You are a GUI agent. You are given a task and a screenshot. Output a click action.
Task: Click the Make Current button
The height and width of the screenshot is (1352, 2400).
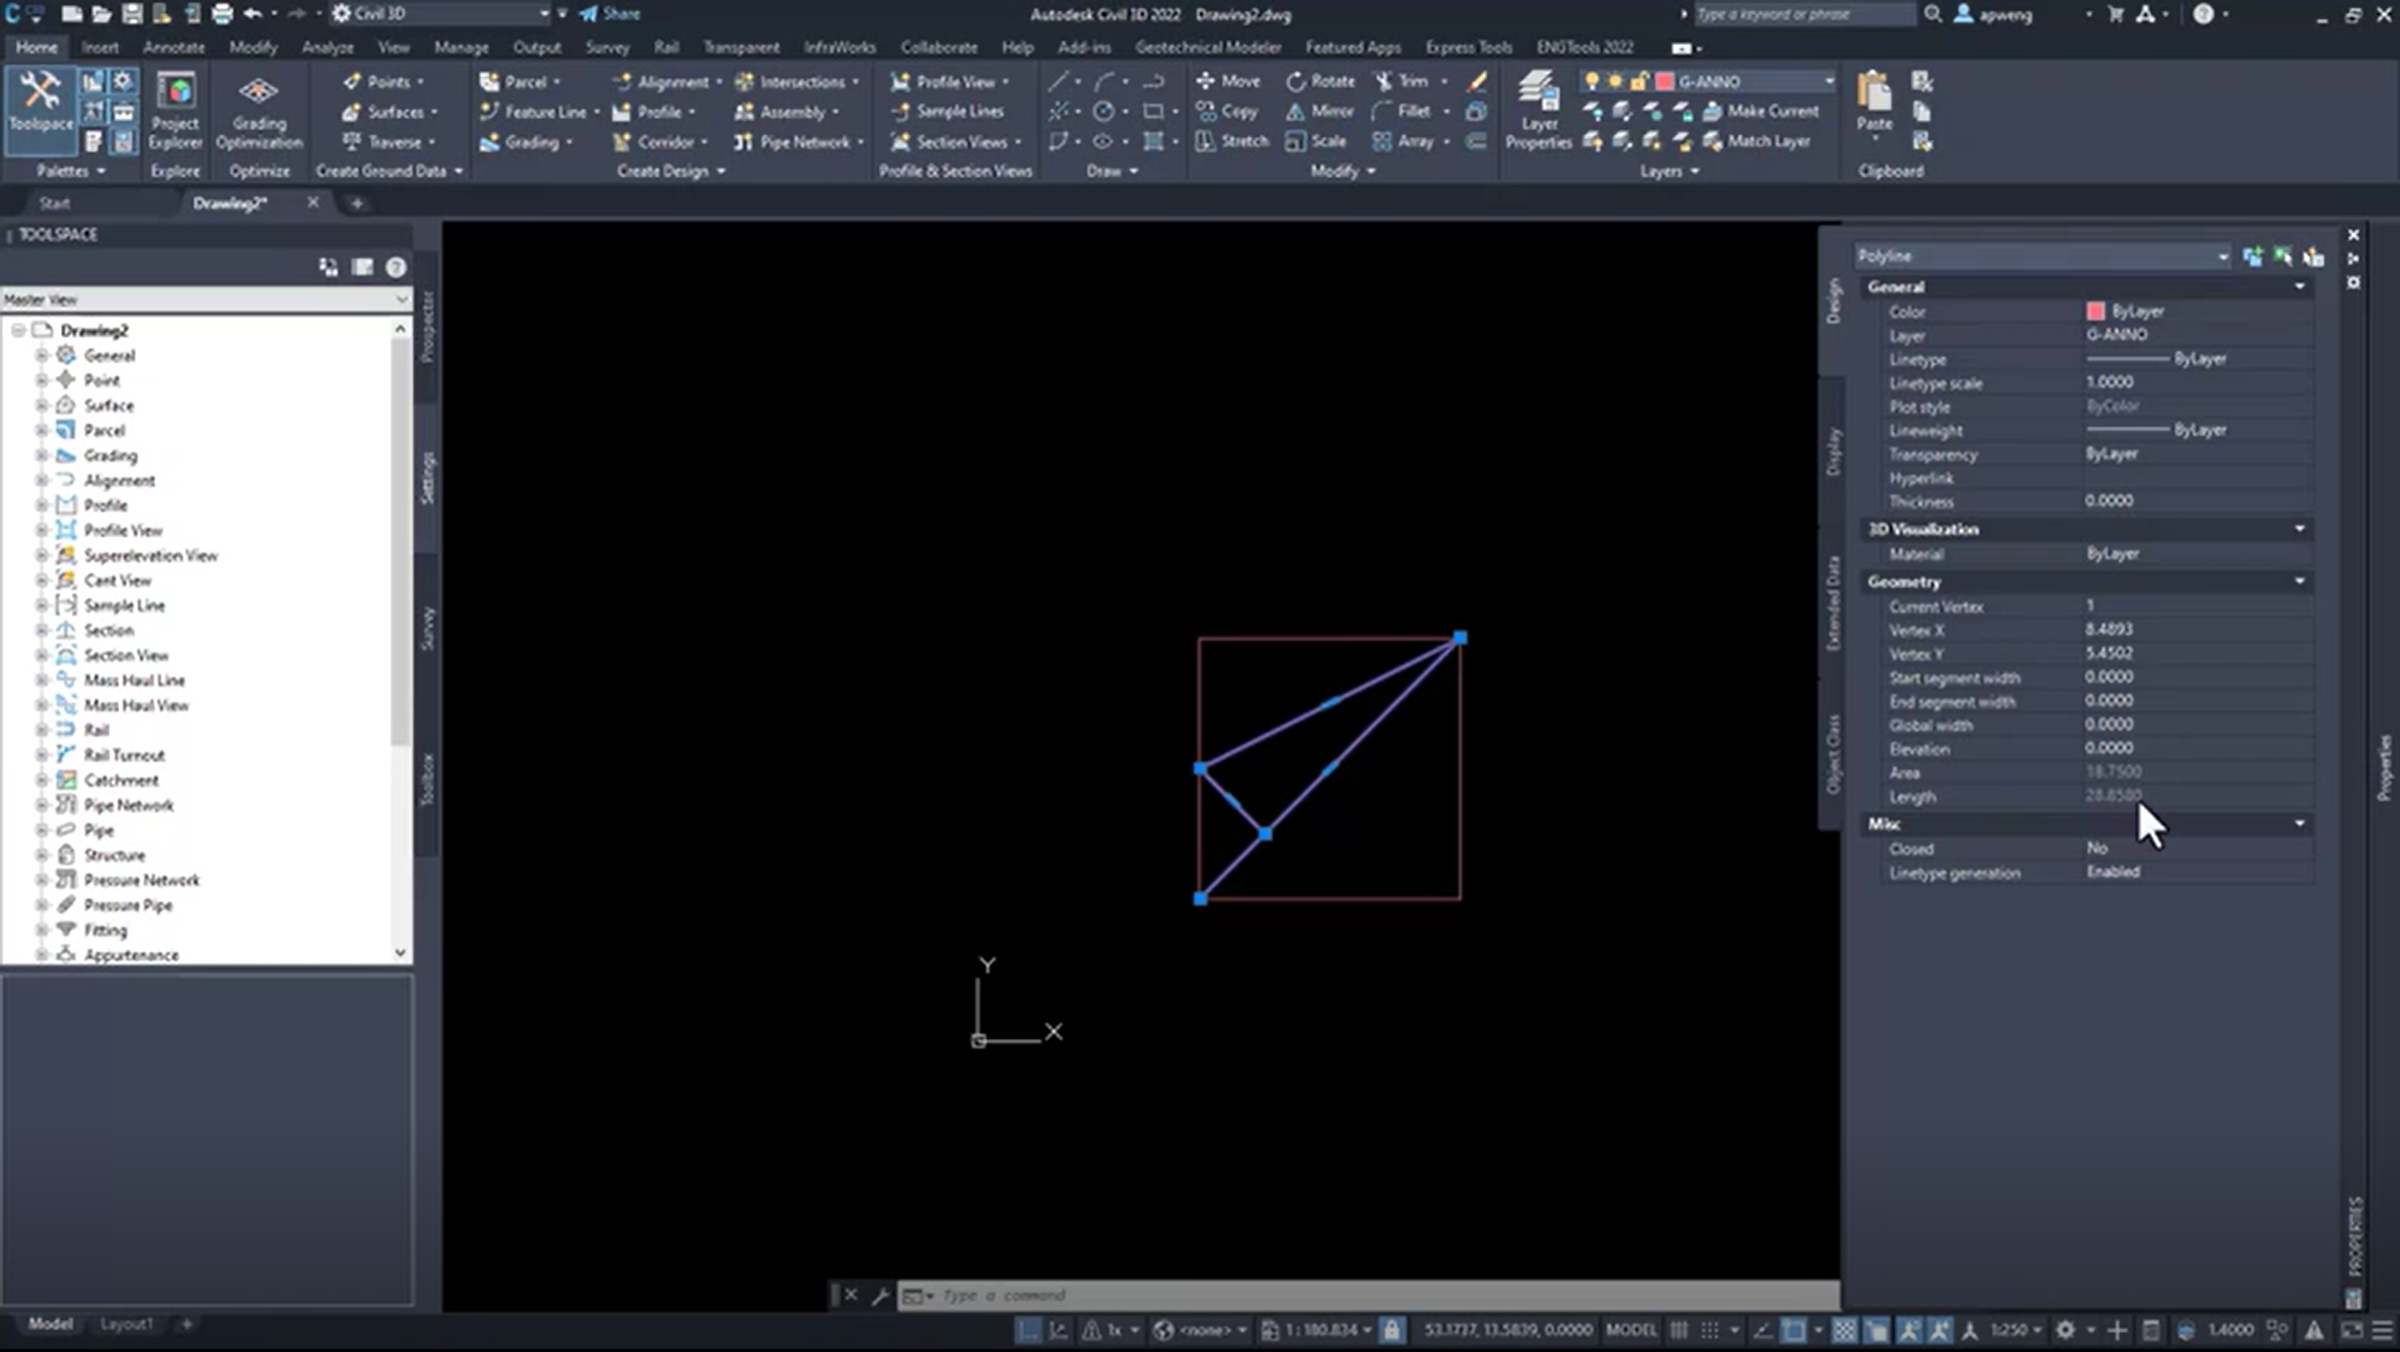[x=1772, y=111]
